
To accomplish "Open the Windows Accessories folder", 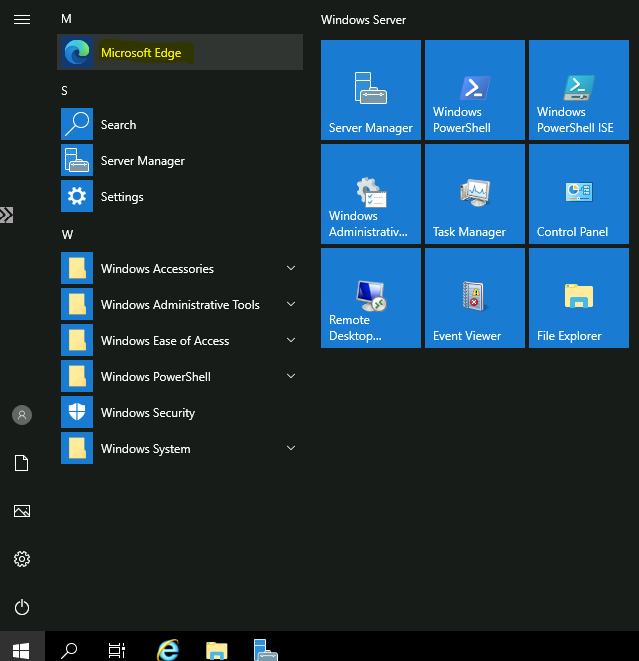I will click(180, 268).
